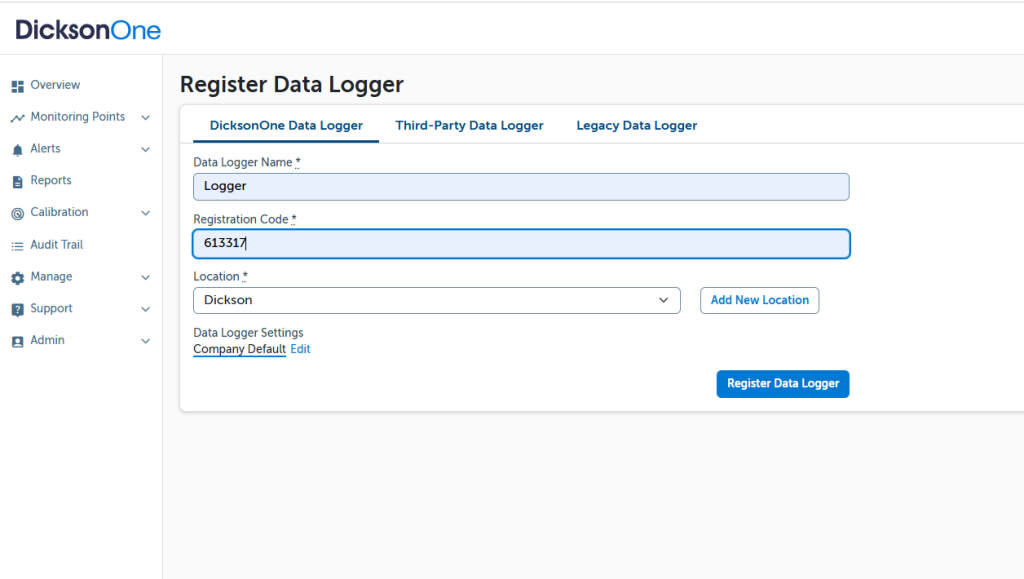Click the Reports document icon

point(17,181)
